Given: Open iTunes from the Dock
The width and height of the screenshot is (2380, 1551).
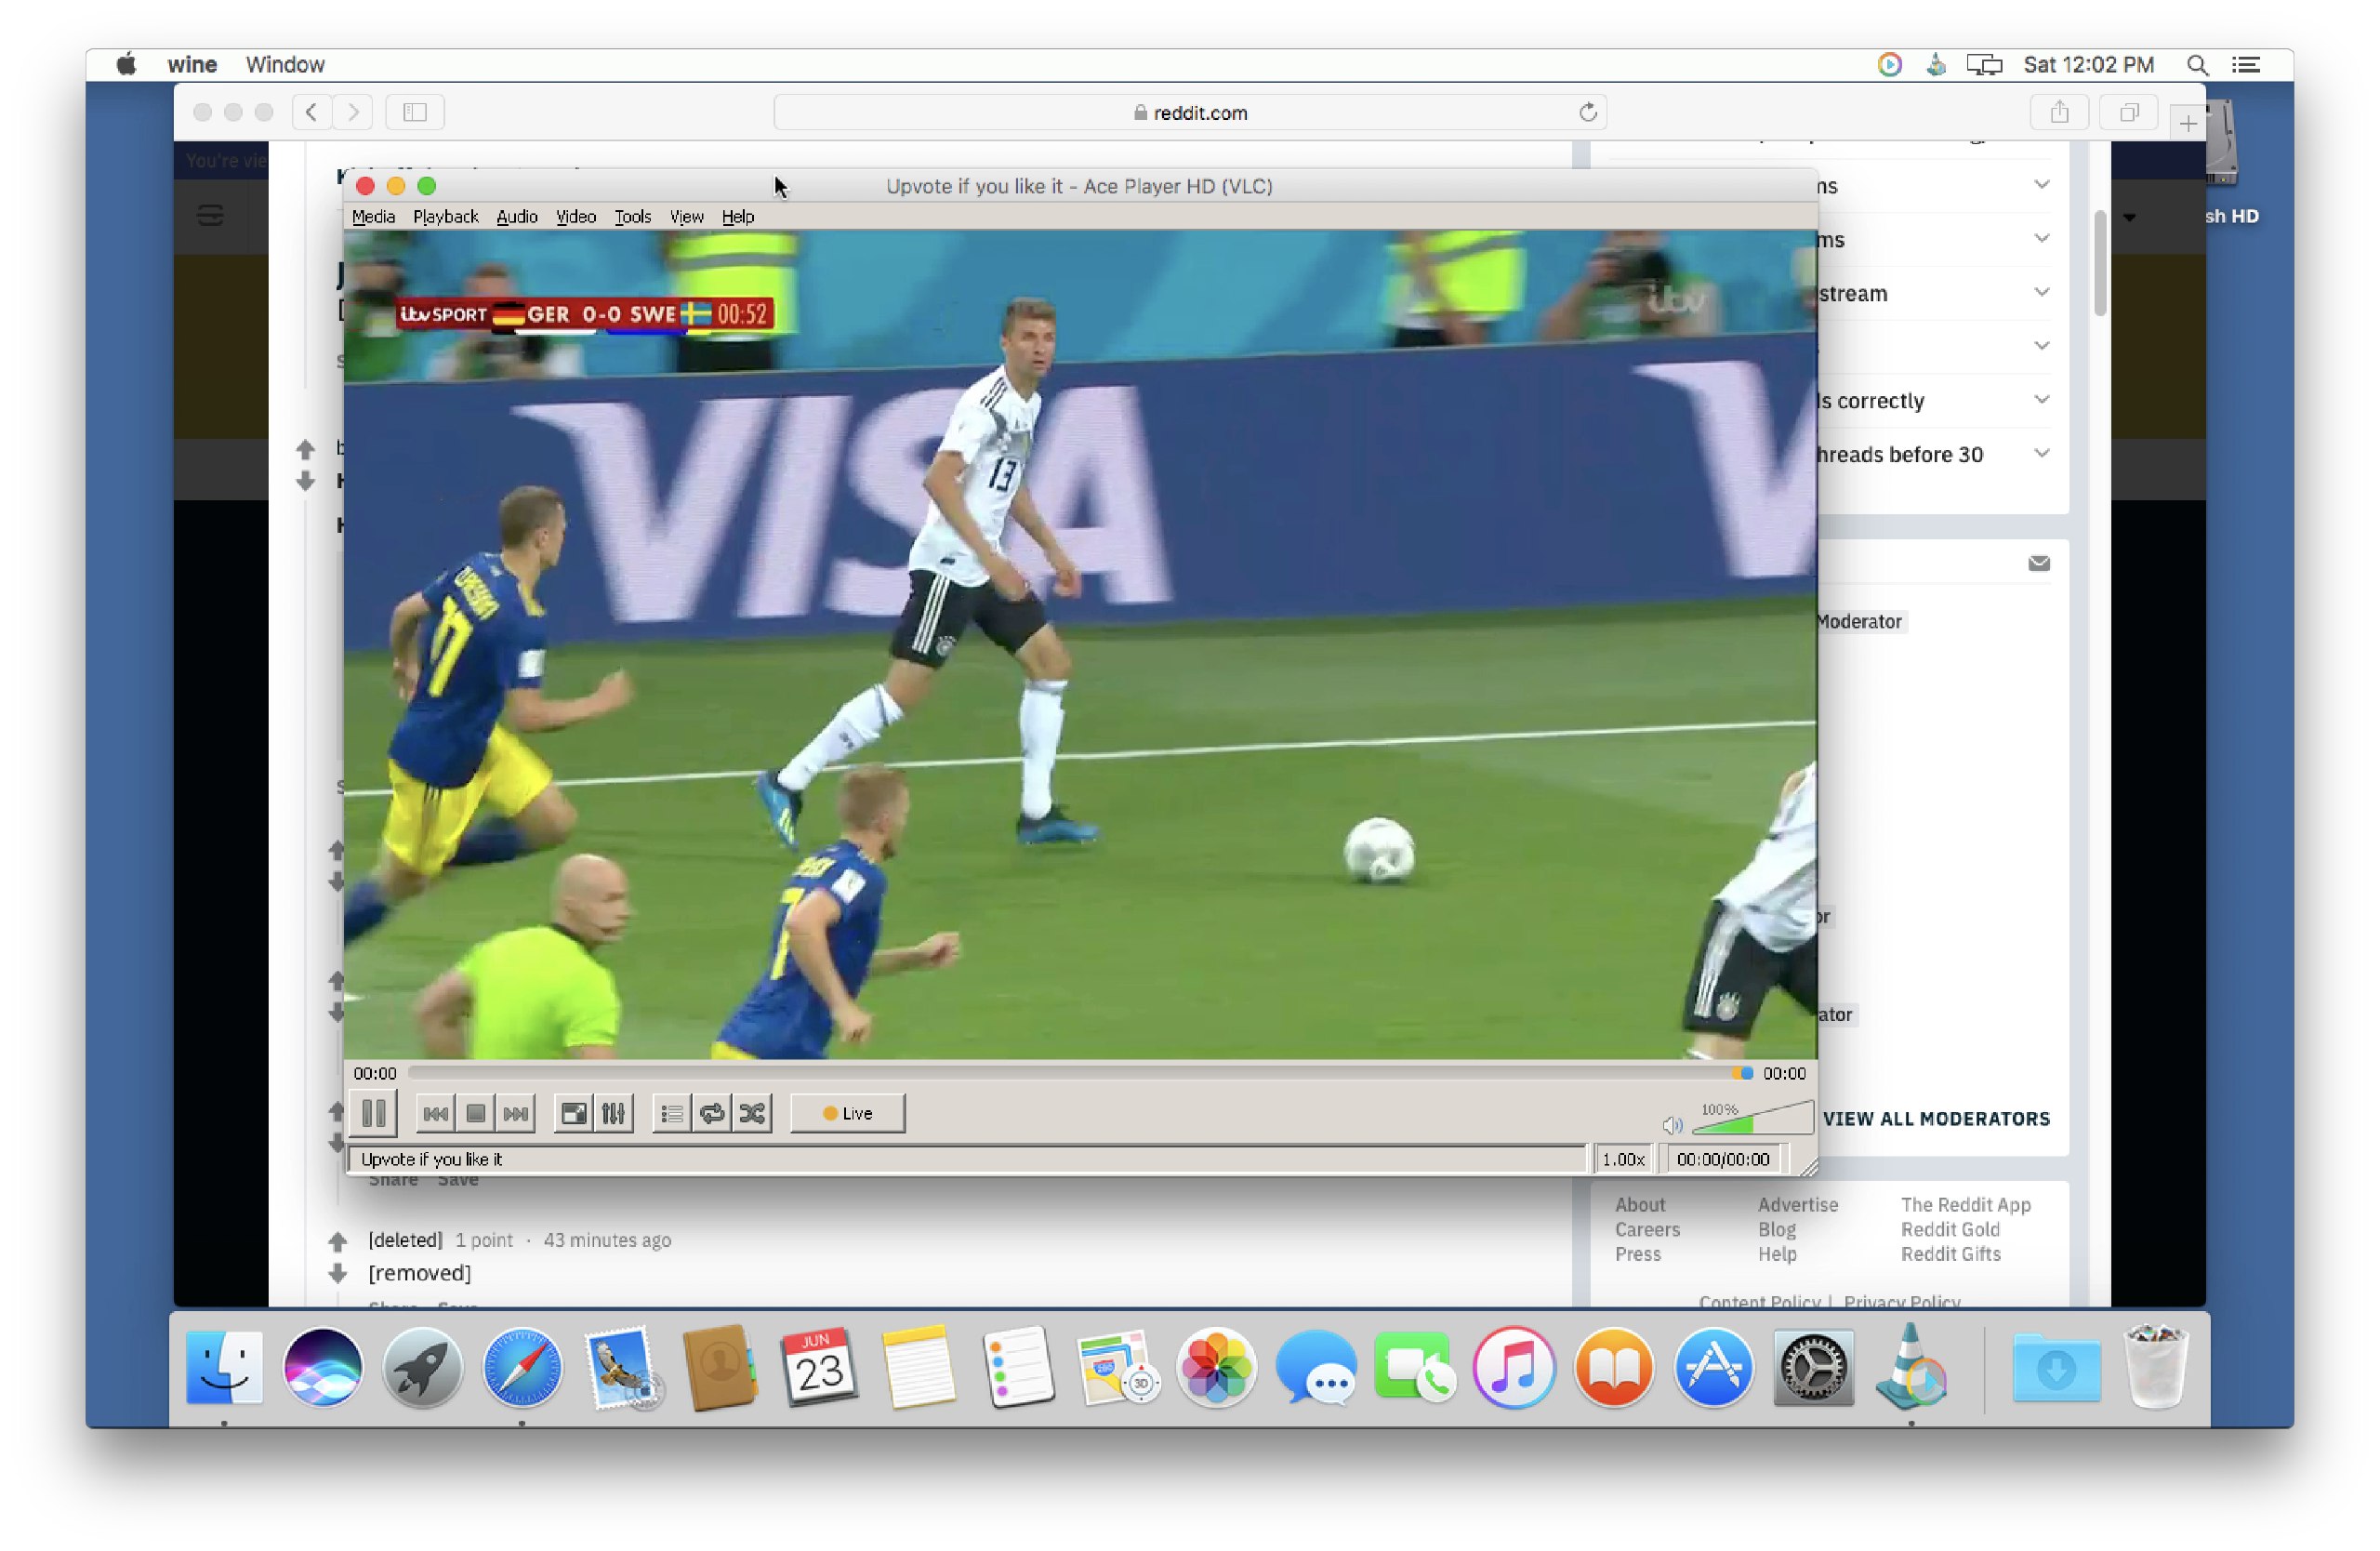Looking at the screenshot, I should pos(1514,1367).
